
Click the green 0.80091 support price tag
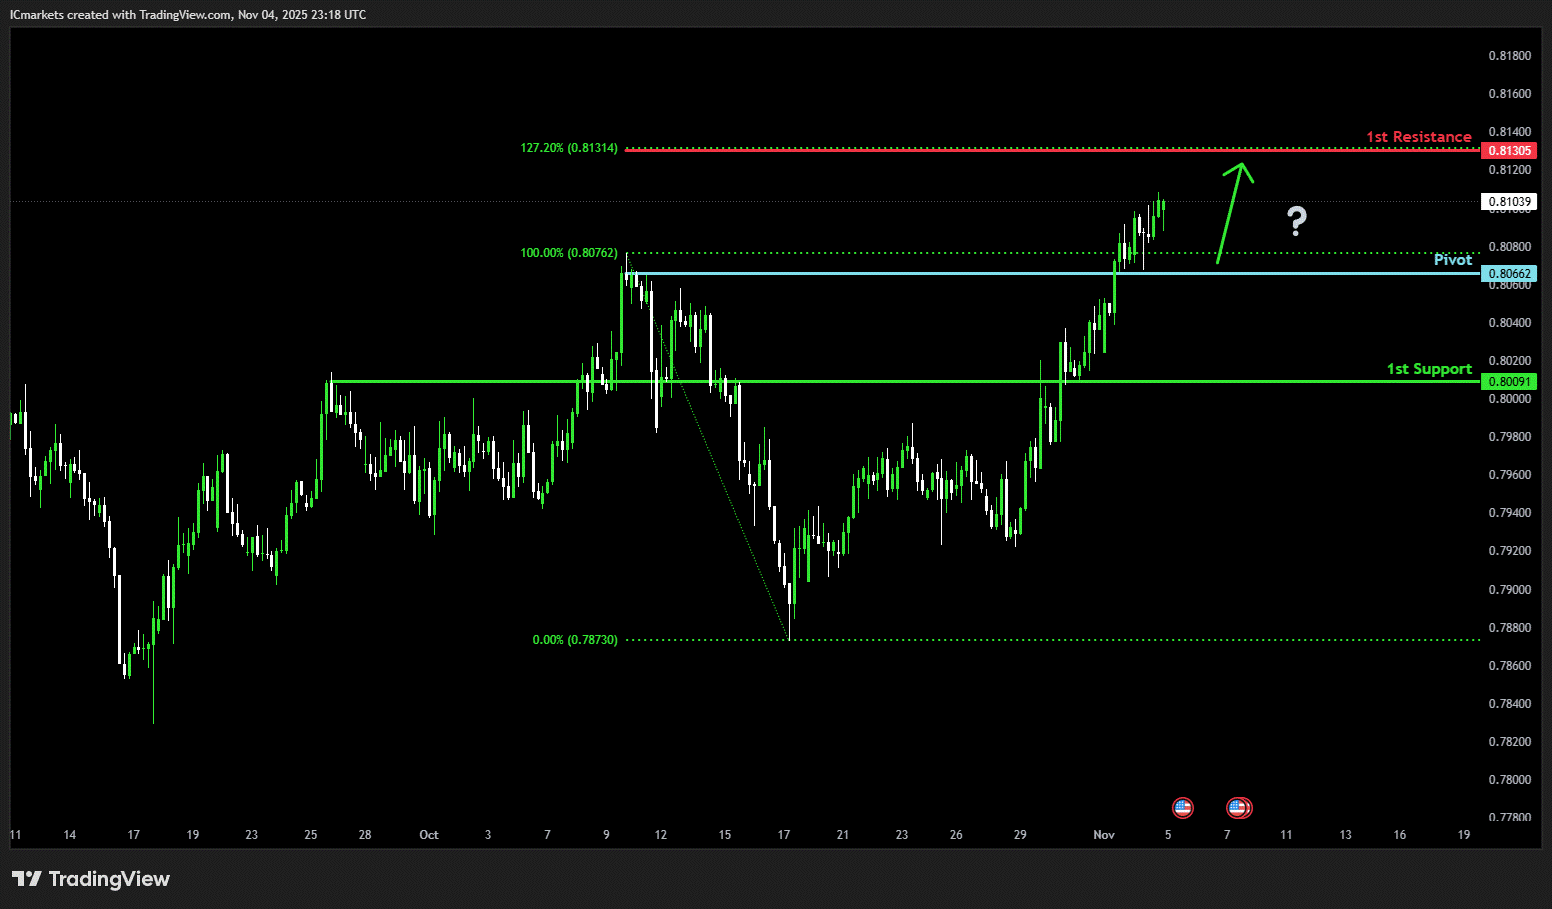click(x=1509, y=382)
